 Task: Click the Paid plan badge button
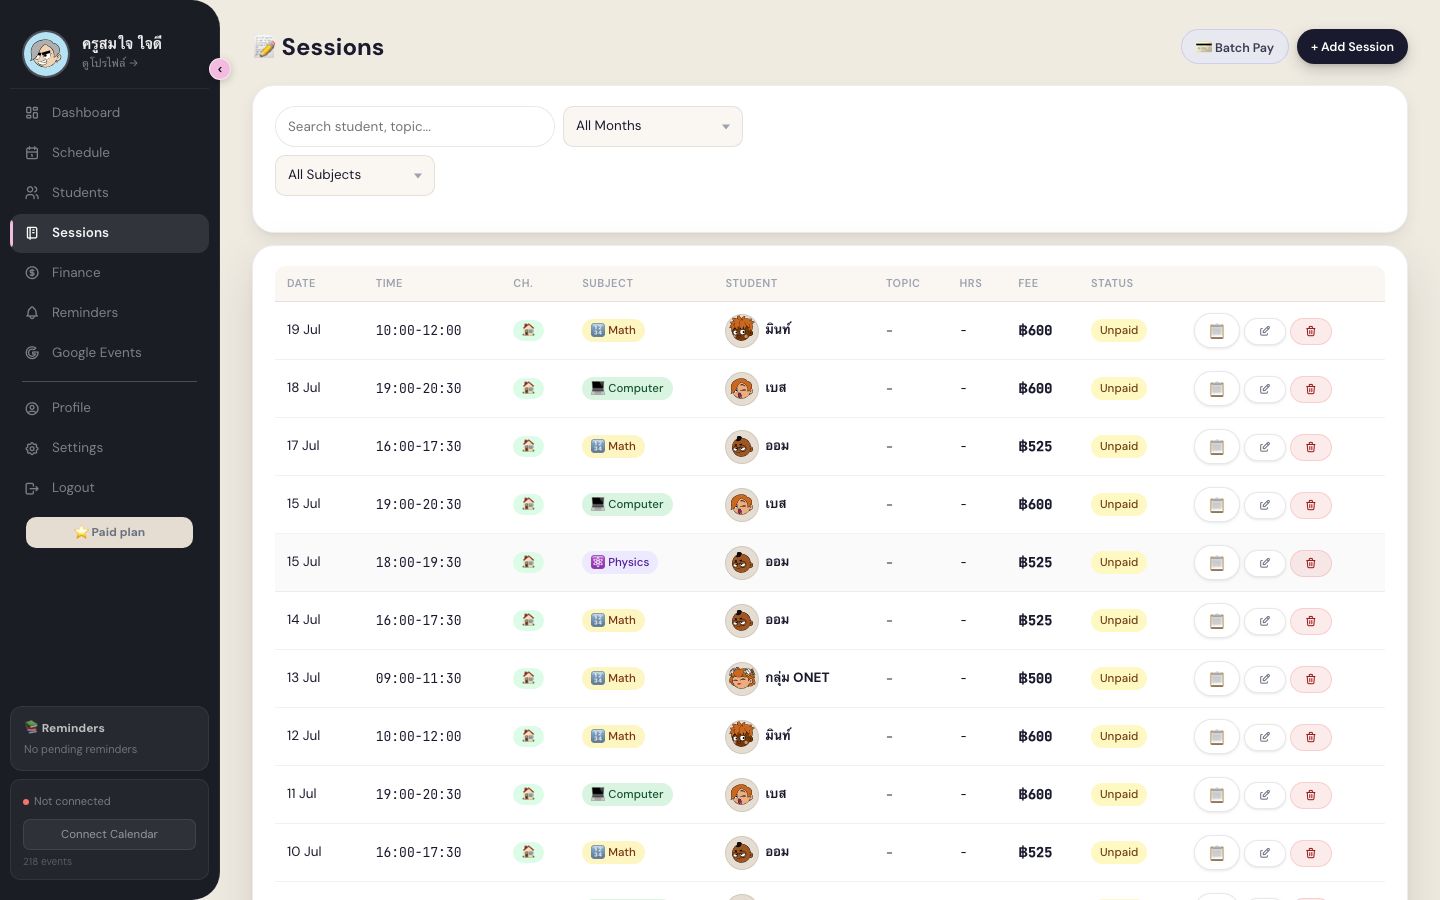[x=109, y=532]
